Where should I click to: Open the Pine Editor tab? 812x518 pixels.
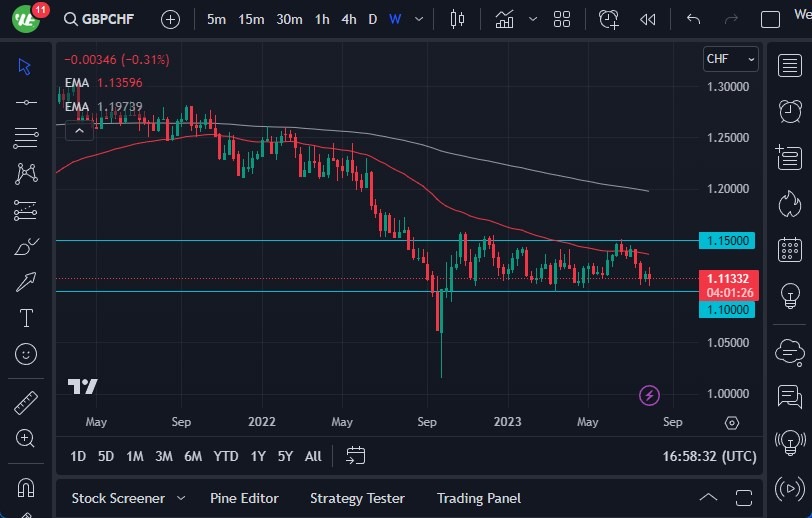(244, 498)
